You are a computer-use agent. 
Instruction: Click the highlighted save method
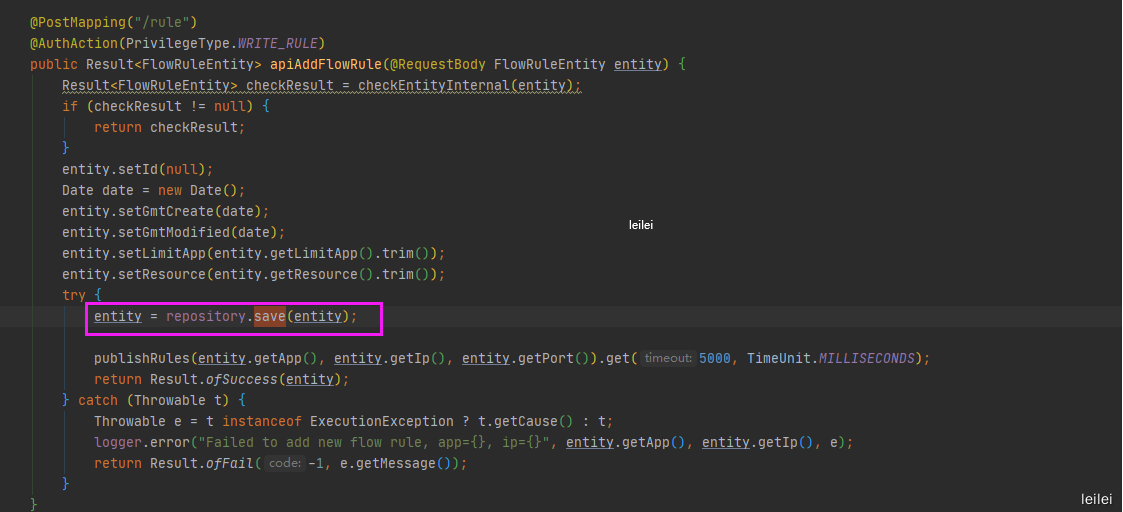270,316
